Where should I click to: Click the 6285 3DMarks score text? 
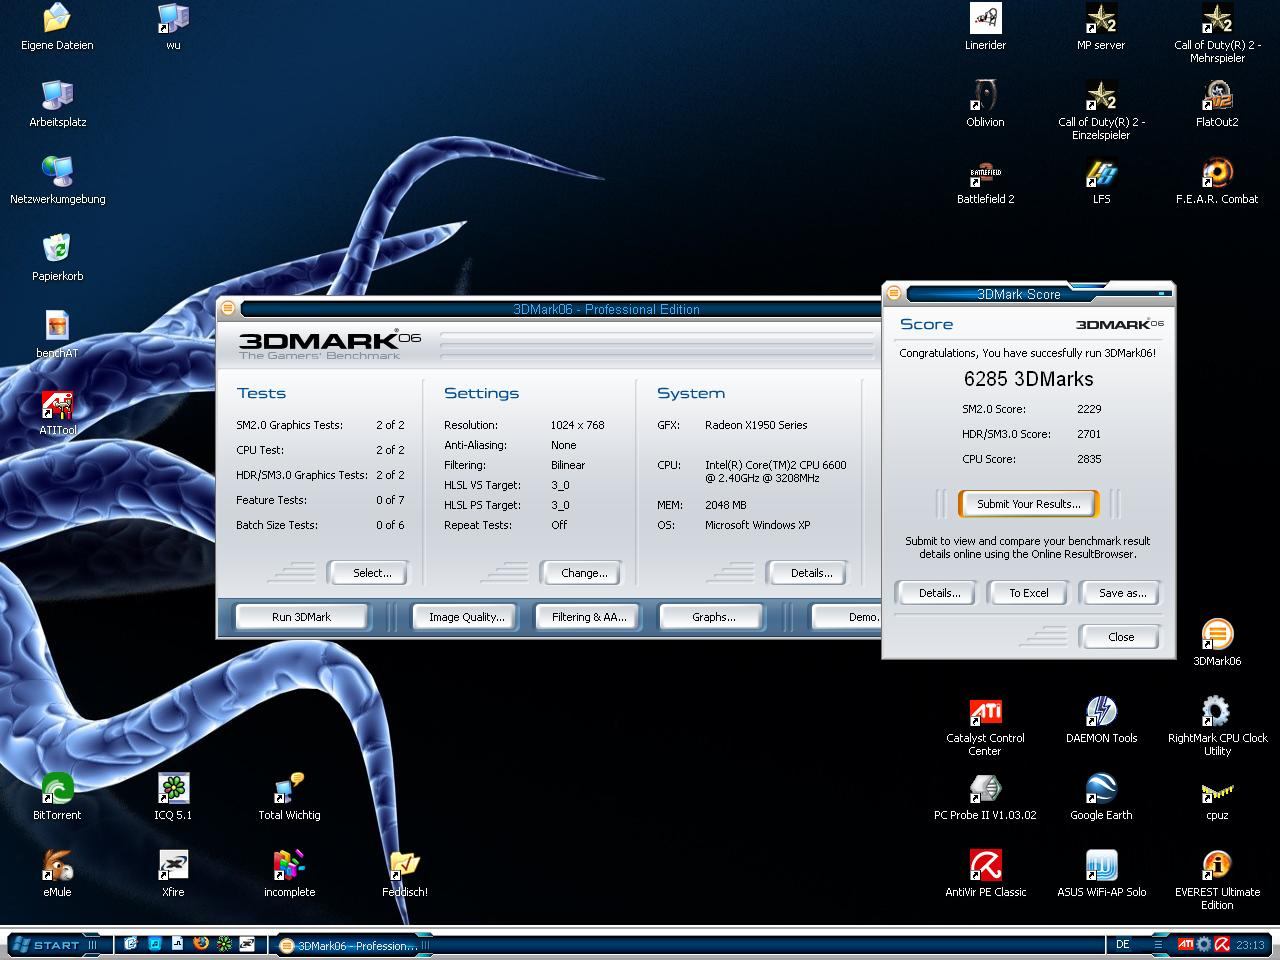[x=1028, y=379]
